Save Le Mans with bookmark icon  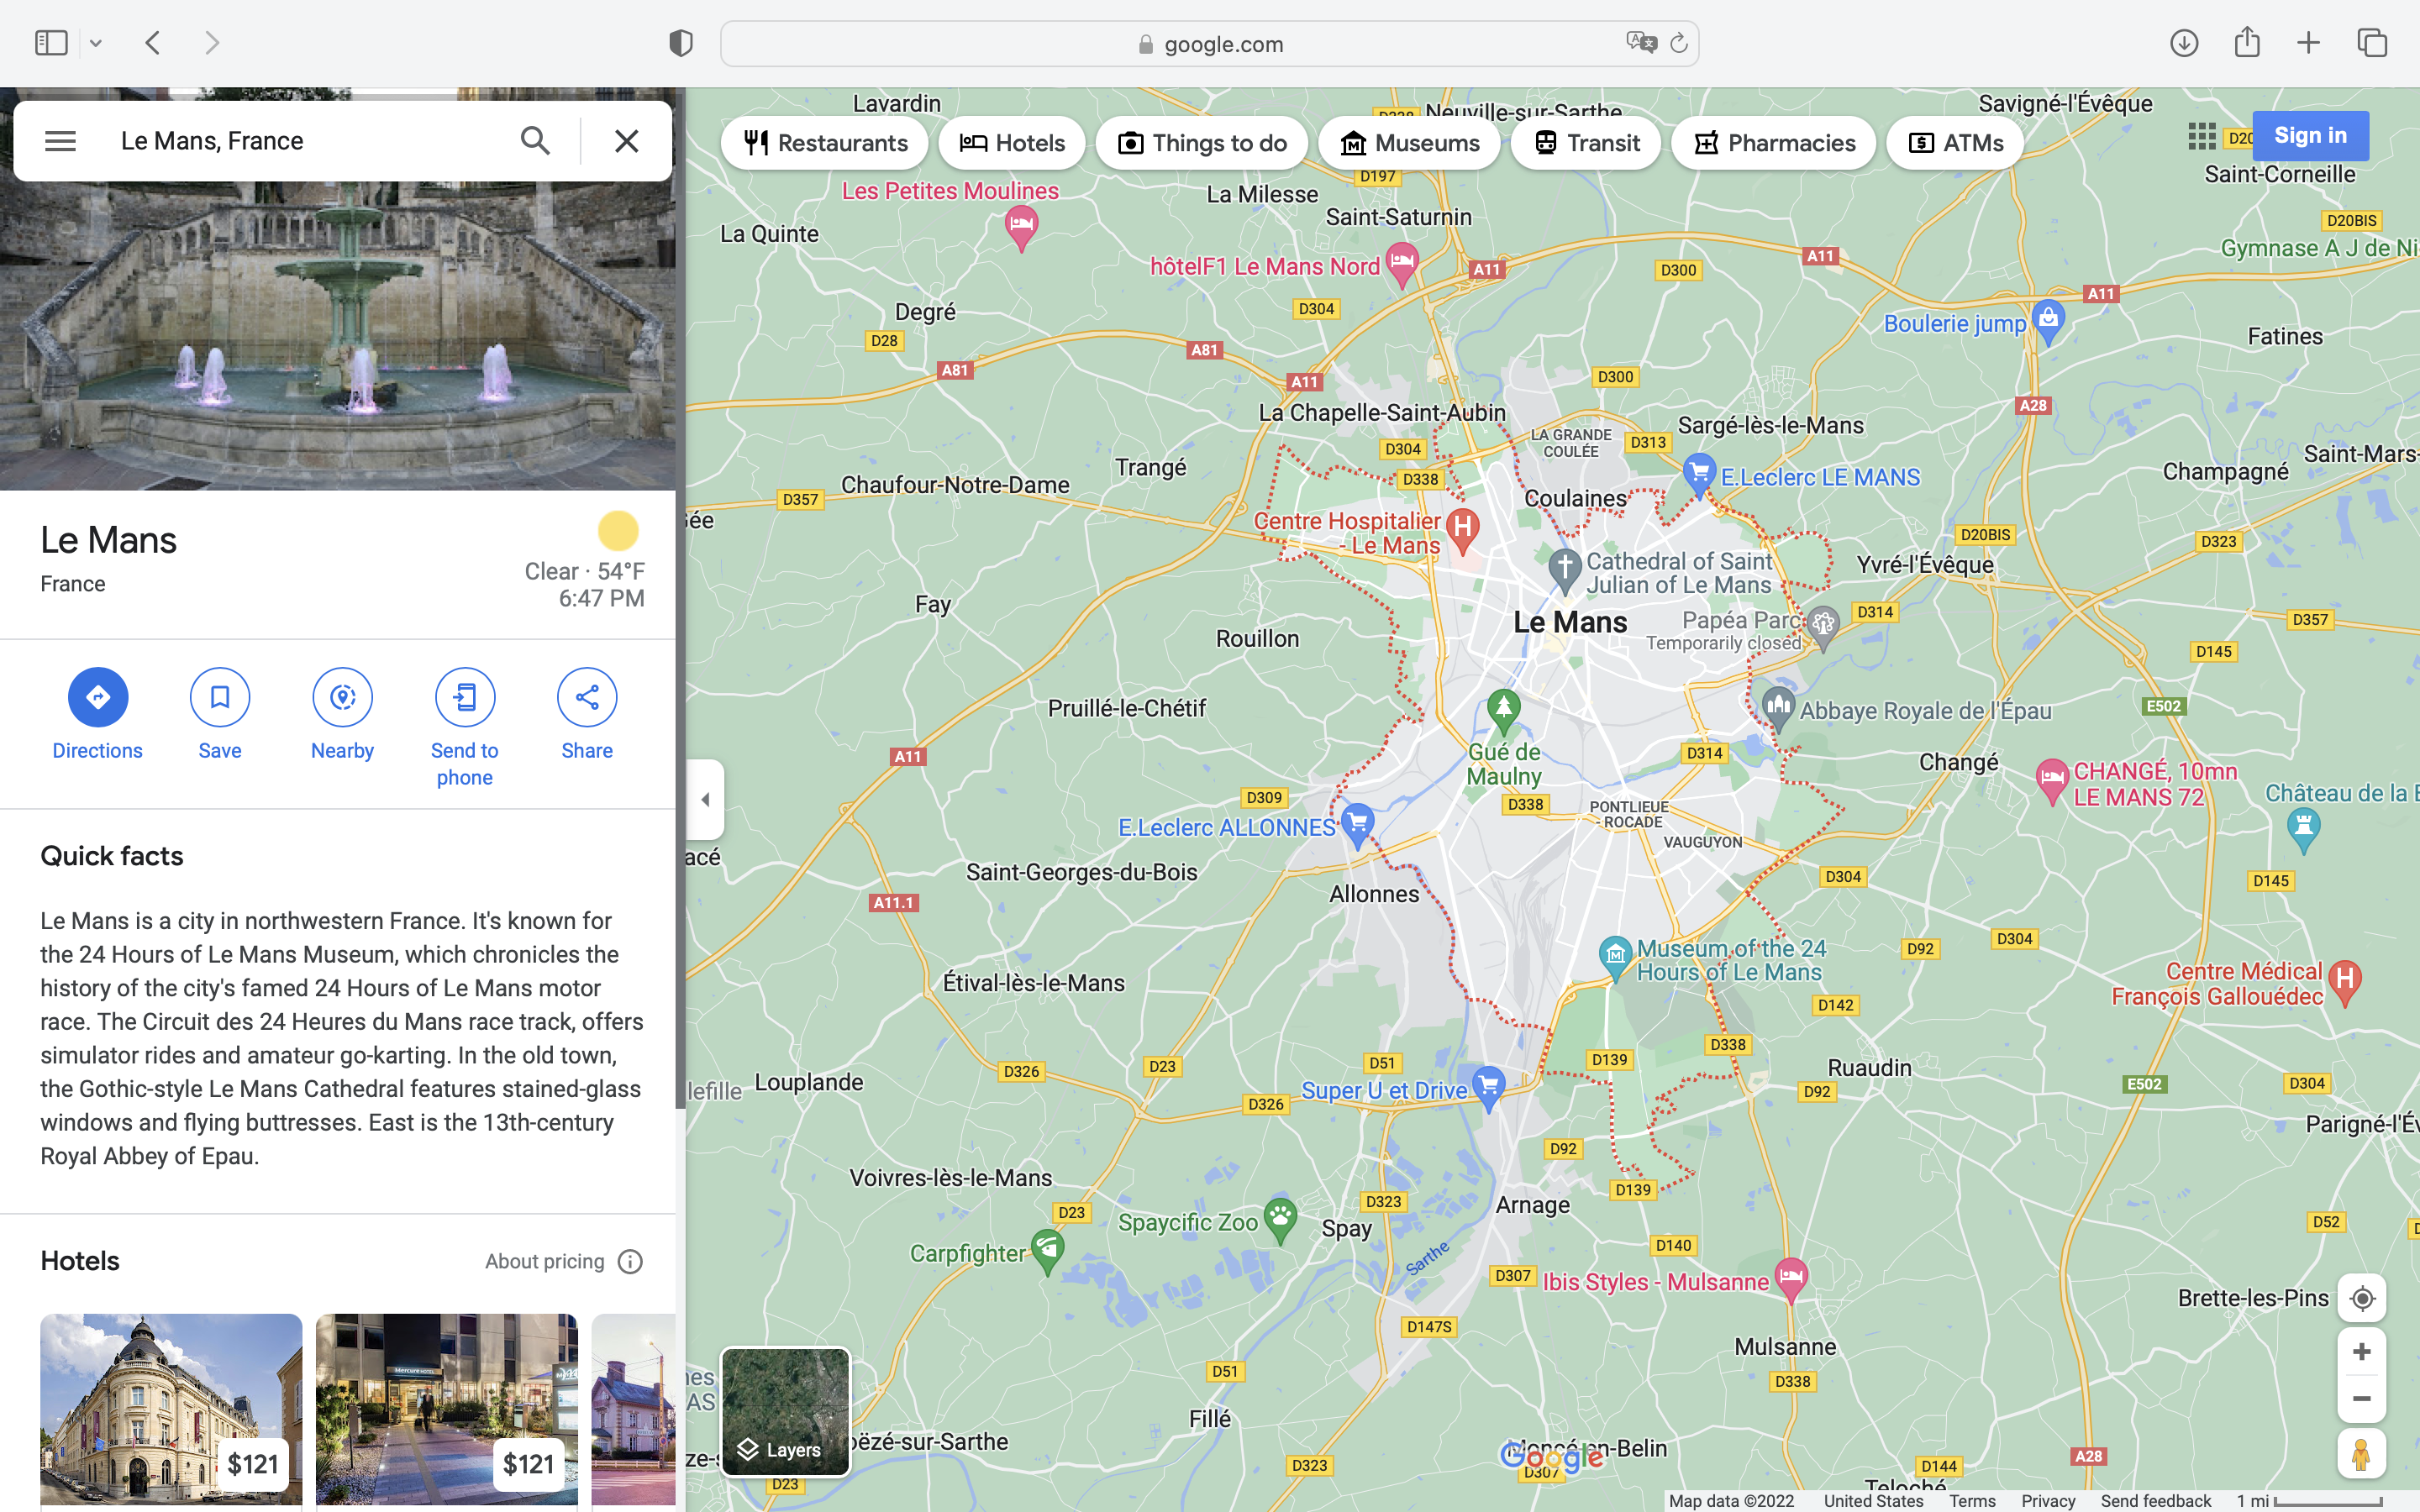click(x=220, y=697)
